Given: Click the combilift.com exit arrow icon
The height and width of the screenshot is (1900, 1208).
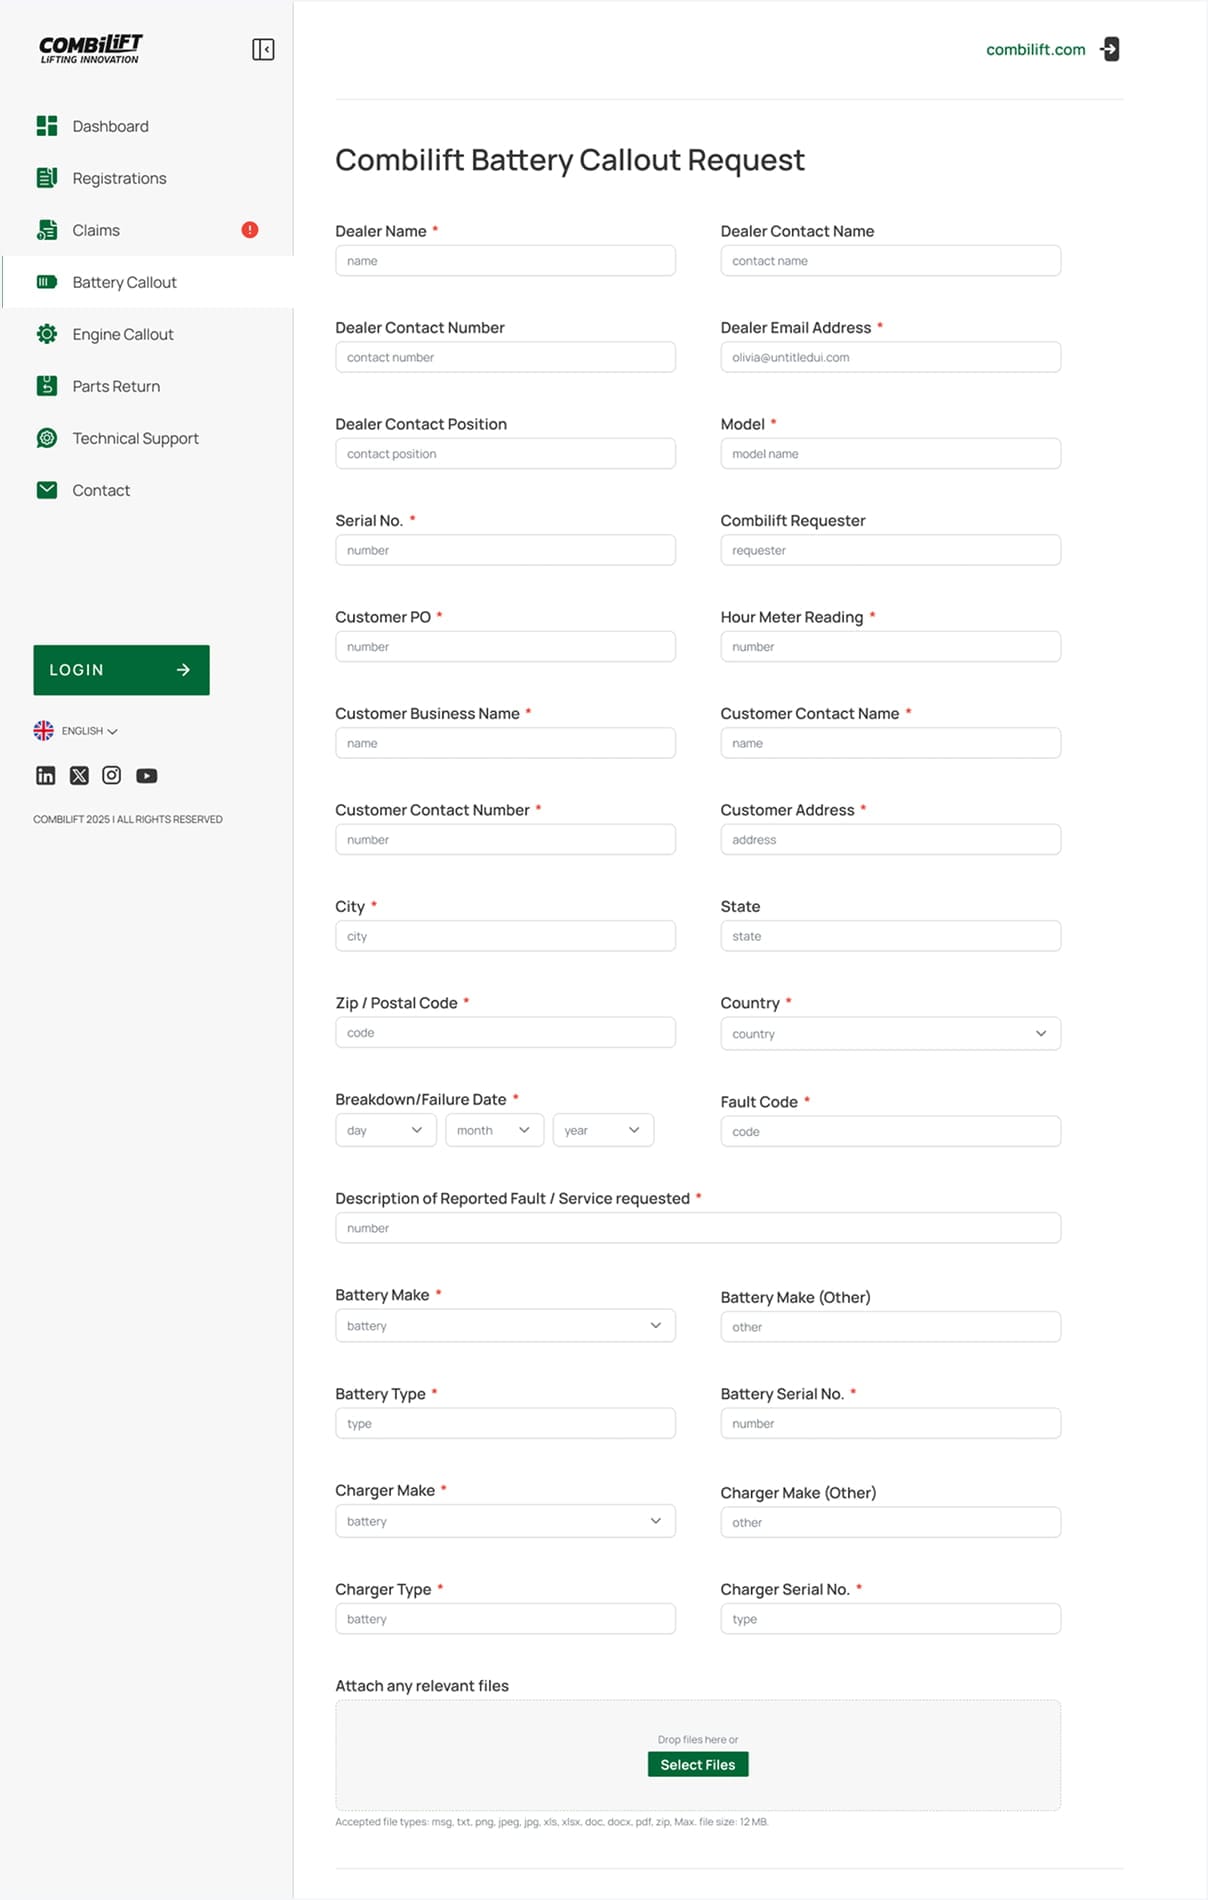Looking at the screenshot, I should 1110,49.
